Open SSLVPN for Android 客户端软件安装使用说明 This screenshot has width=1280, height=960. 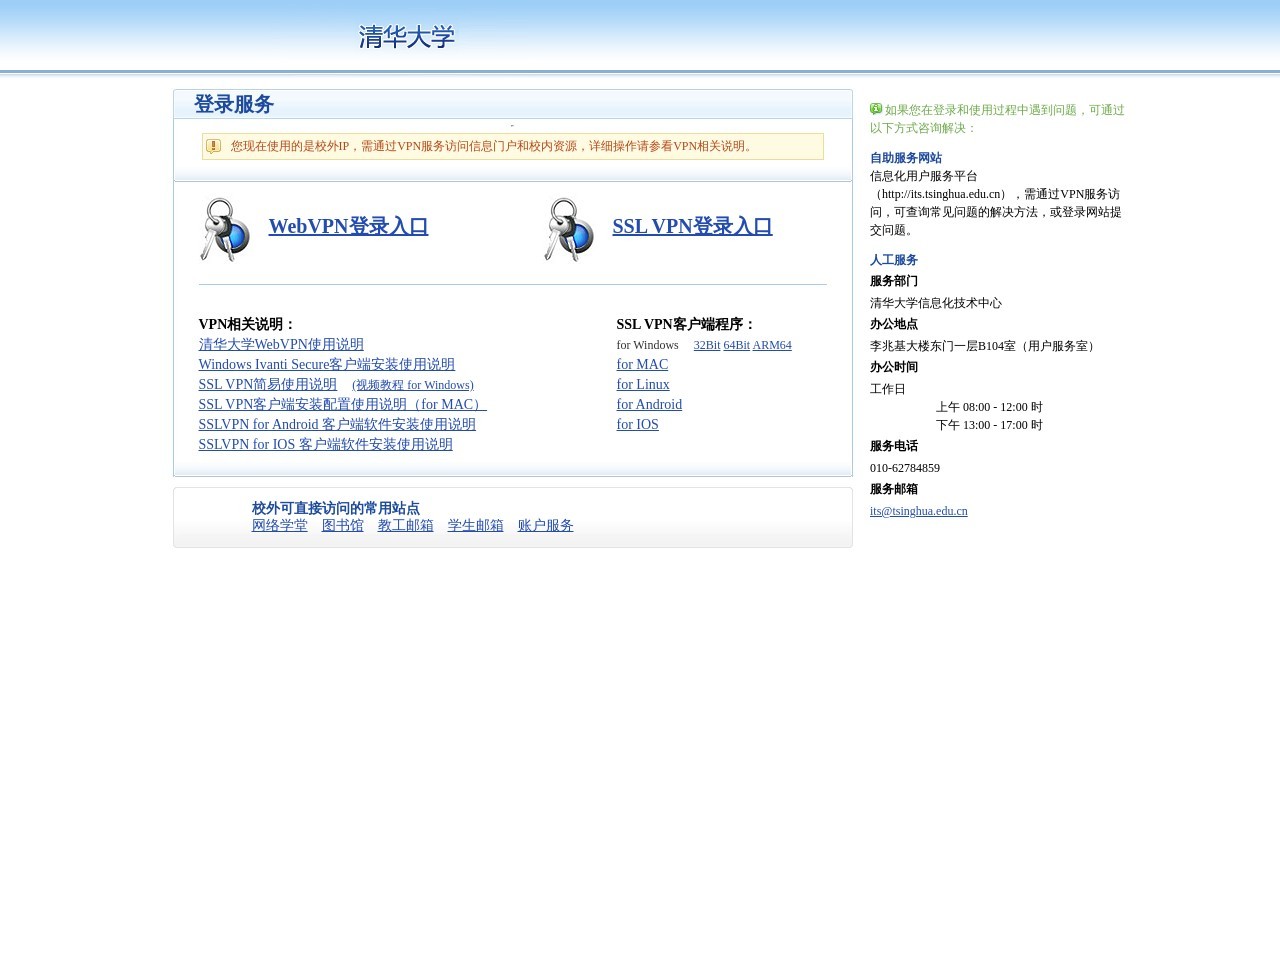[337, 424]
